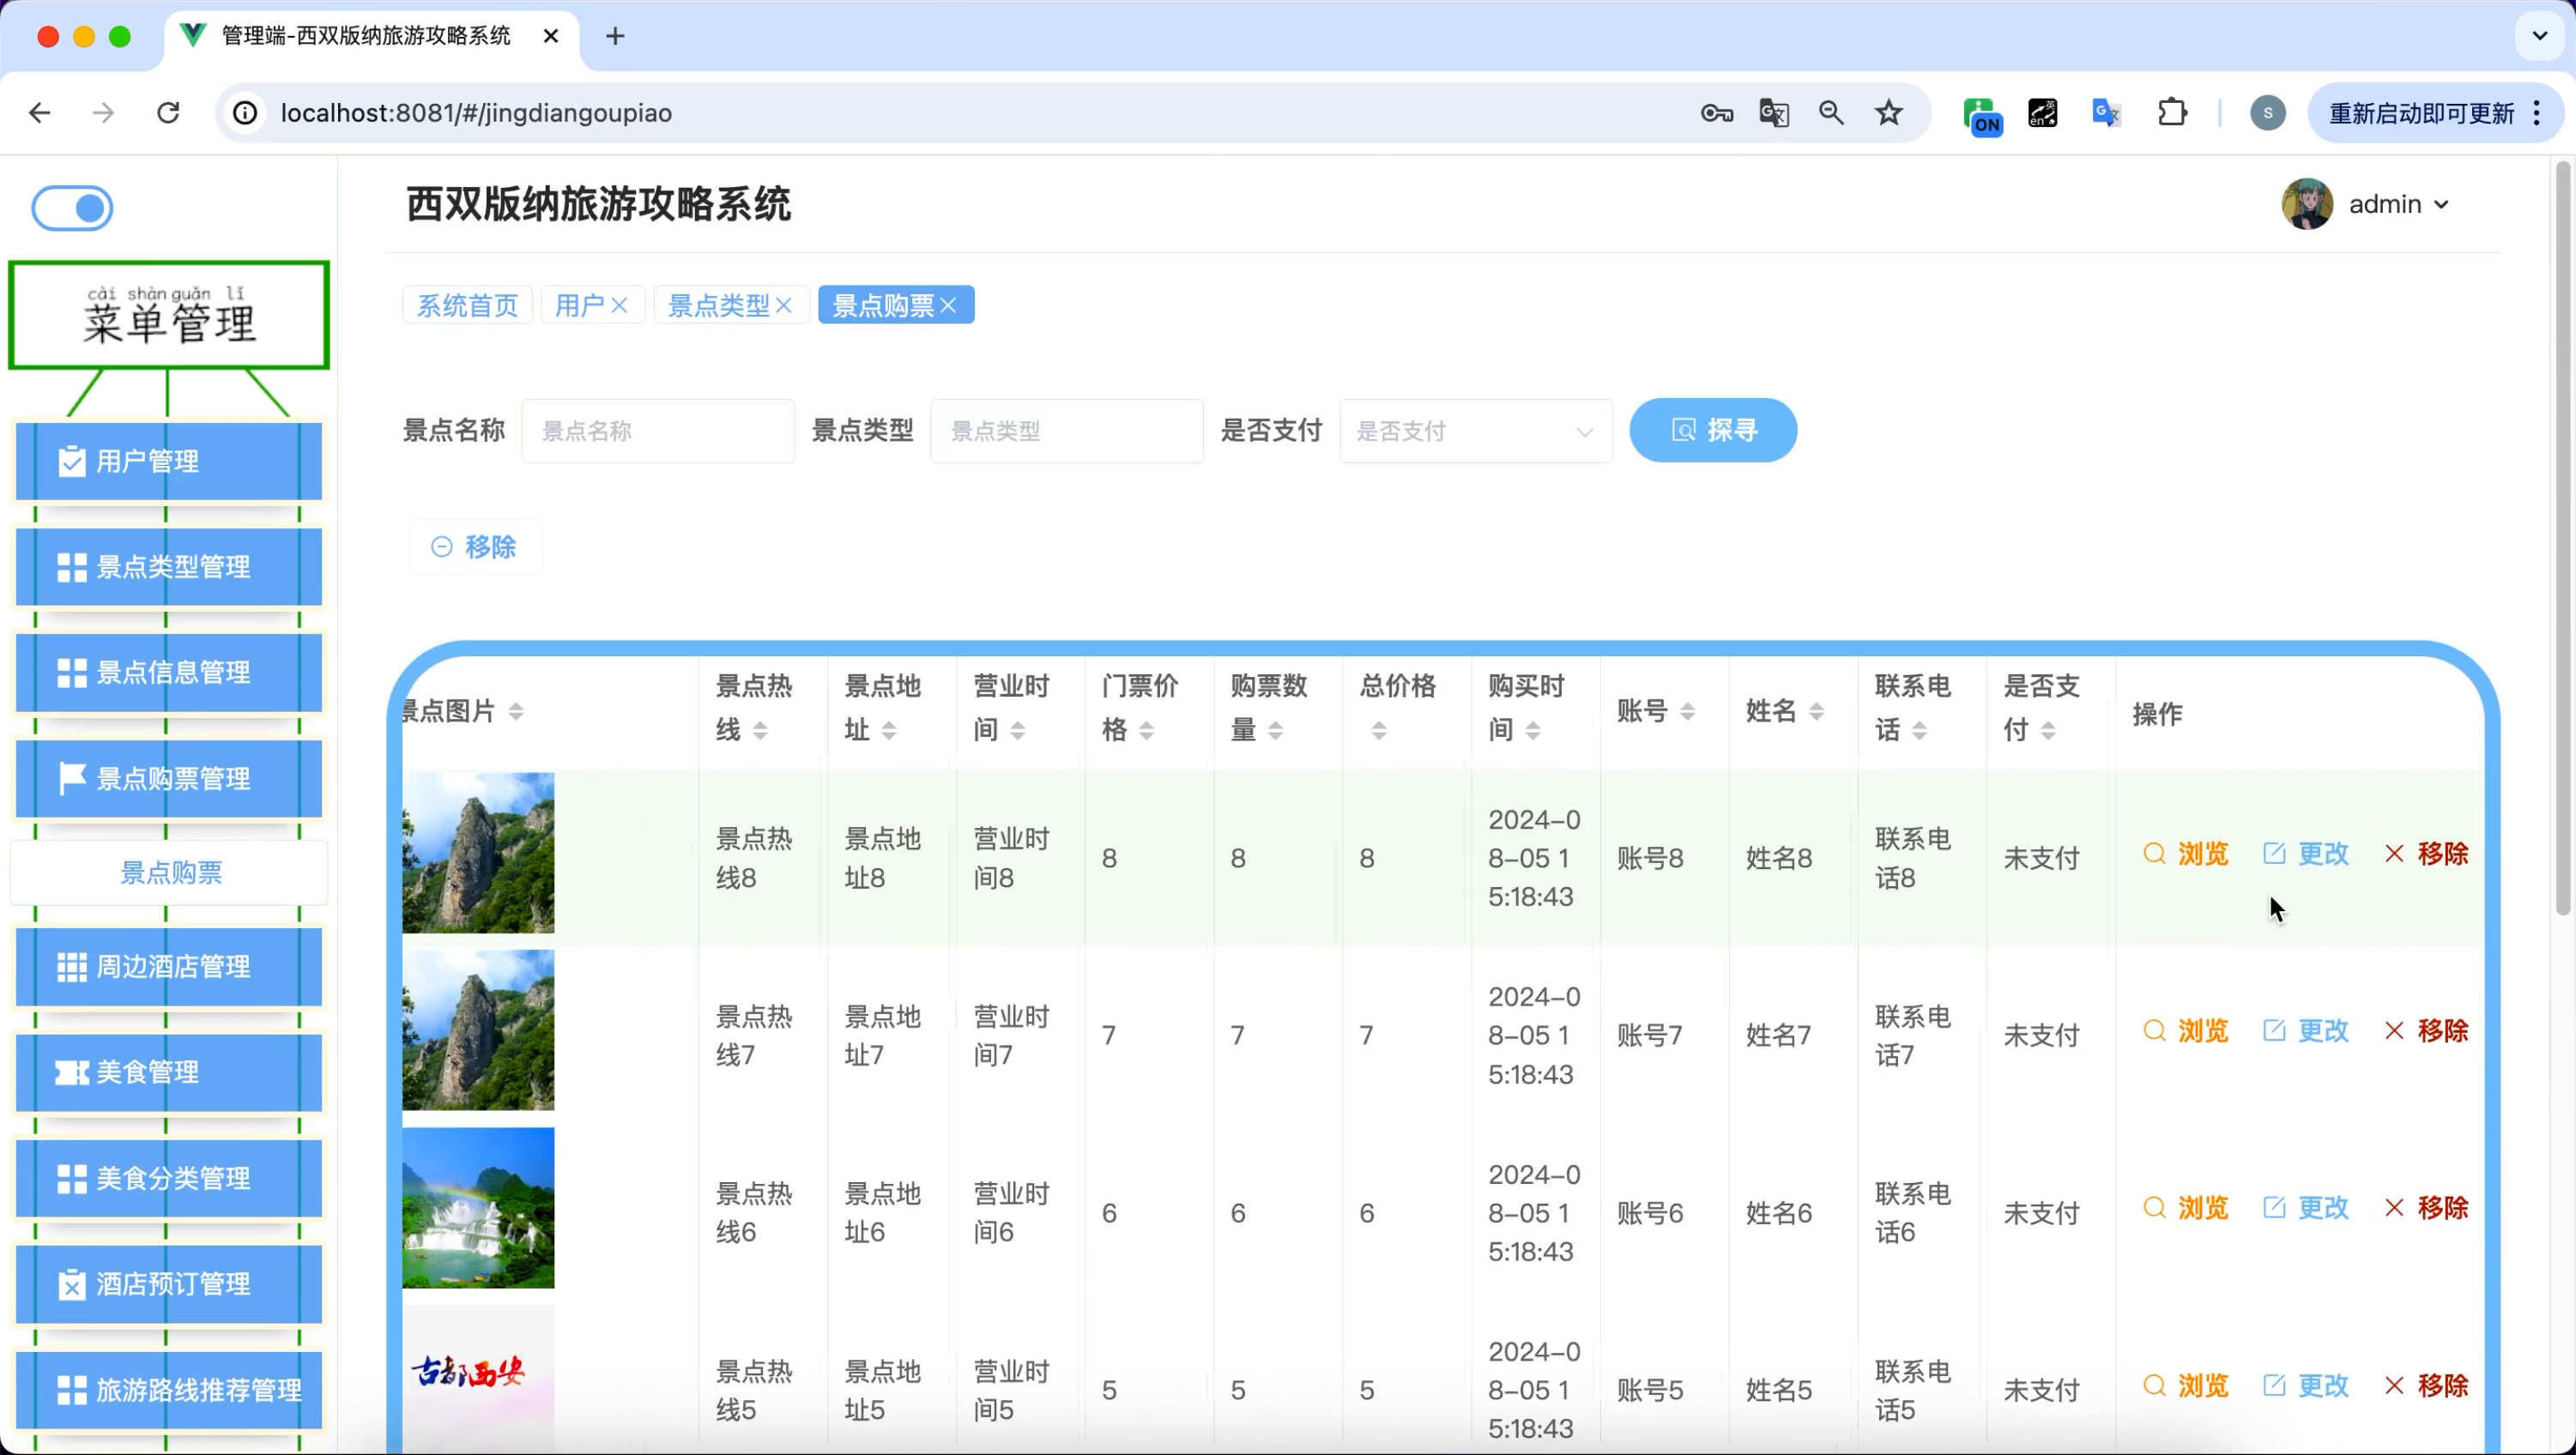Sort by 门票价格 column
Image resolution: width=2576 pixels, height=1455 pixels.
[x=1147, y=731]
